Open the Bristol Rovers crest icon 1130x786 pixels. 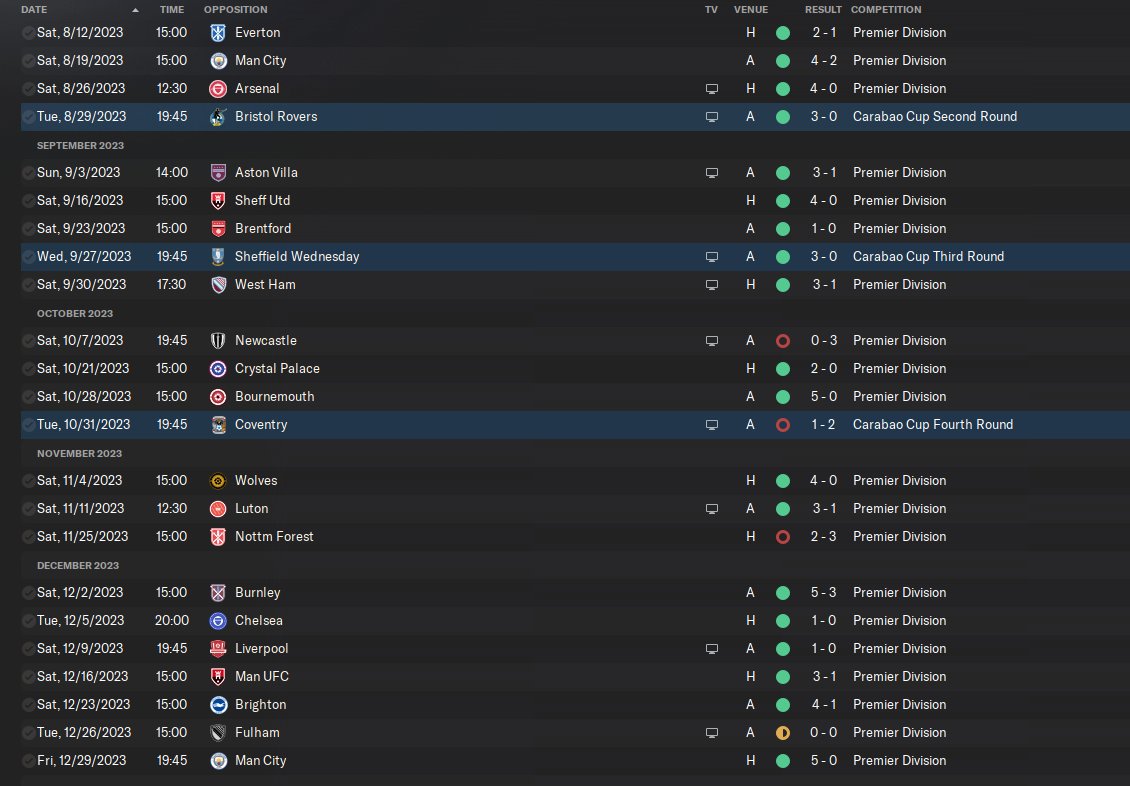[218, 117]
